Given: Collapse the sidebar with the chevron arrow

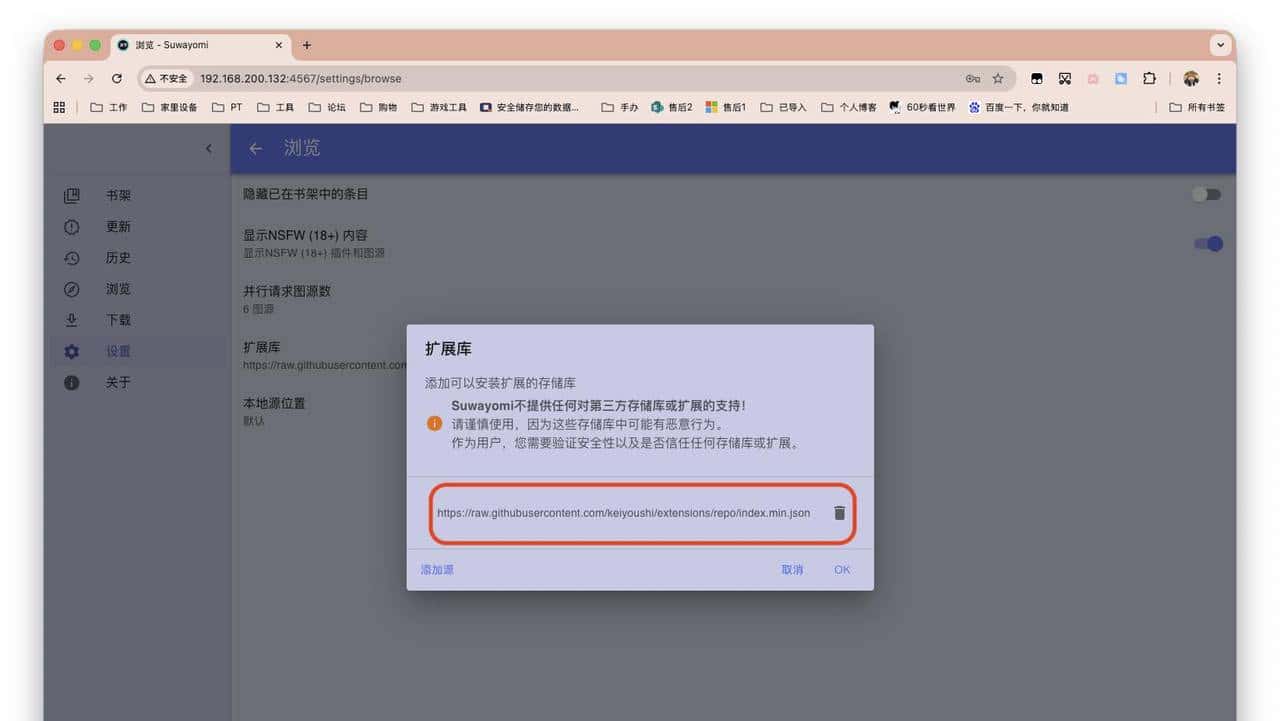Looking at the screenshot, I should (208, 148).
